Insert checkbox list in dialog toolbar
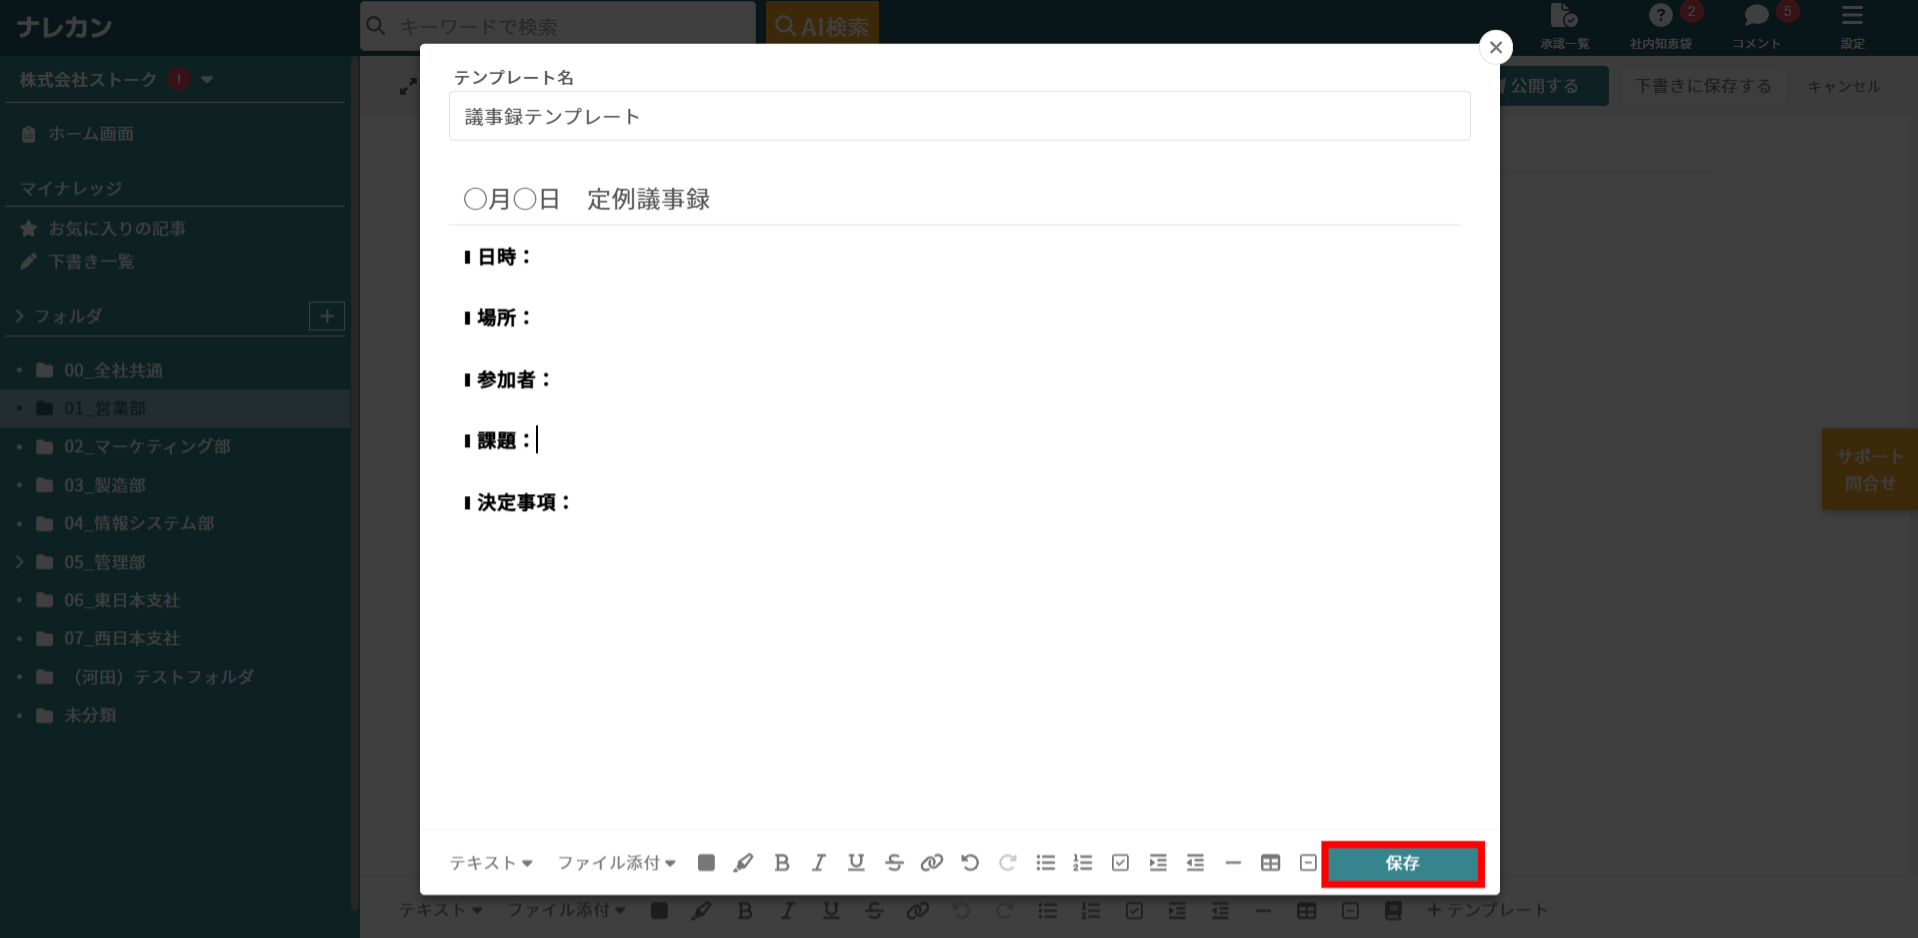1918x938 pixels. (1120, 862)
